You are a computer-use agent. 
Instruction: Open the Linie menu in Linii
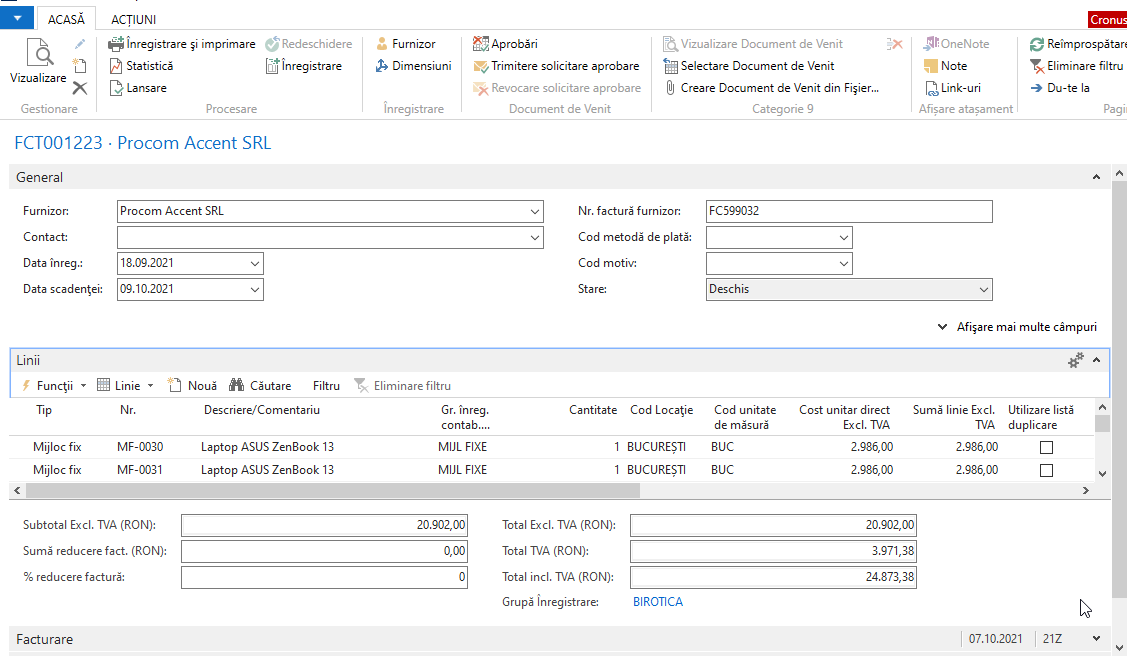[x=125, y=386]
